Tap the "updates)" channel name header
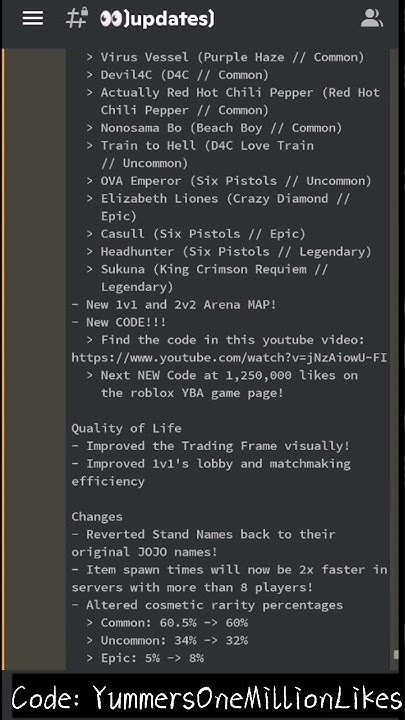 (x=169, y=20)
